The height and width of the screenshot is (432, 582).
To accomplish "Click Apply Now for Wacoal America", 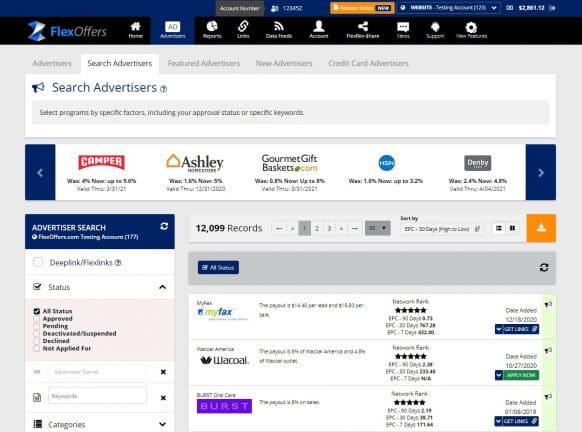I will tap(520, 375).
